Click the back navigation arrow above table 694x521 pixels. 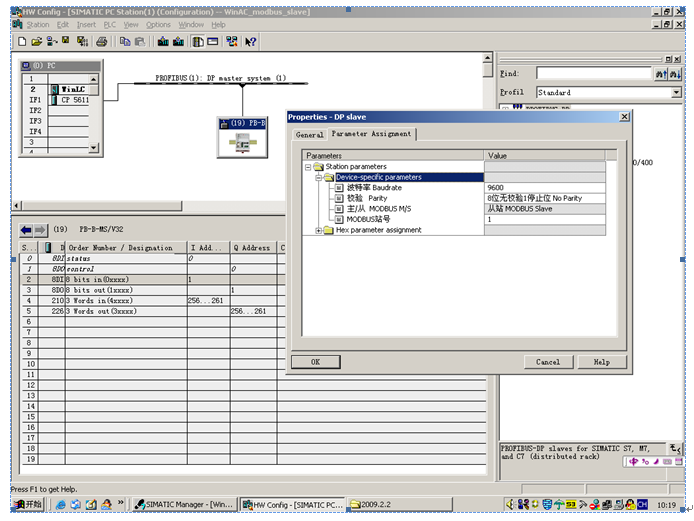coord(26,229)
